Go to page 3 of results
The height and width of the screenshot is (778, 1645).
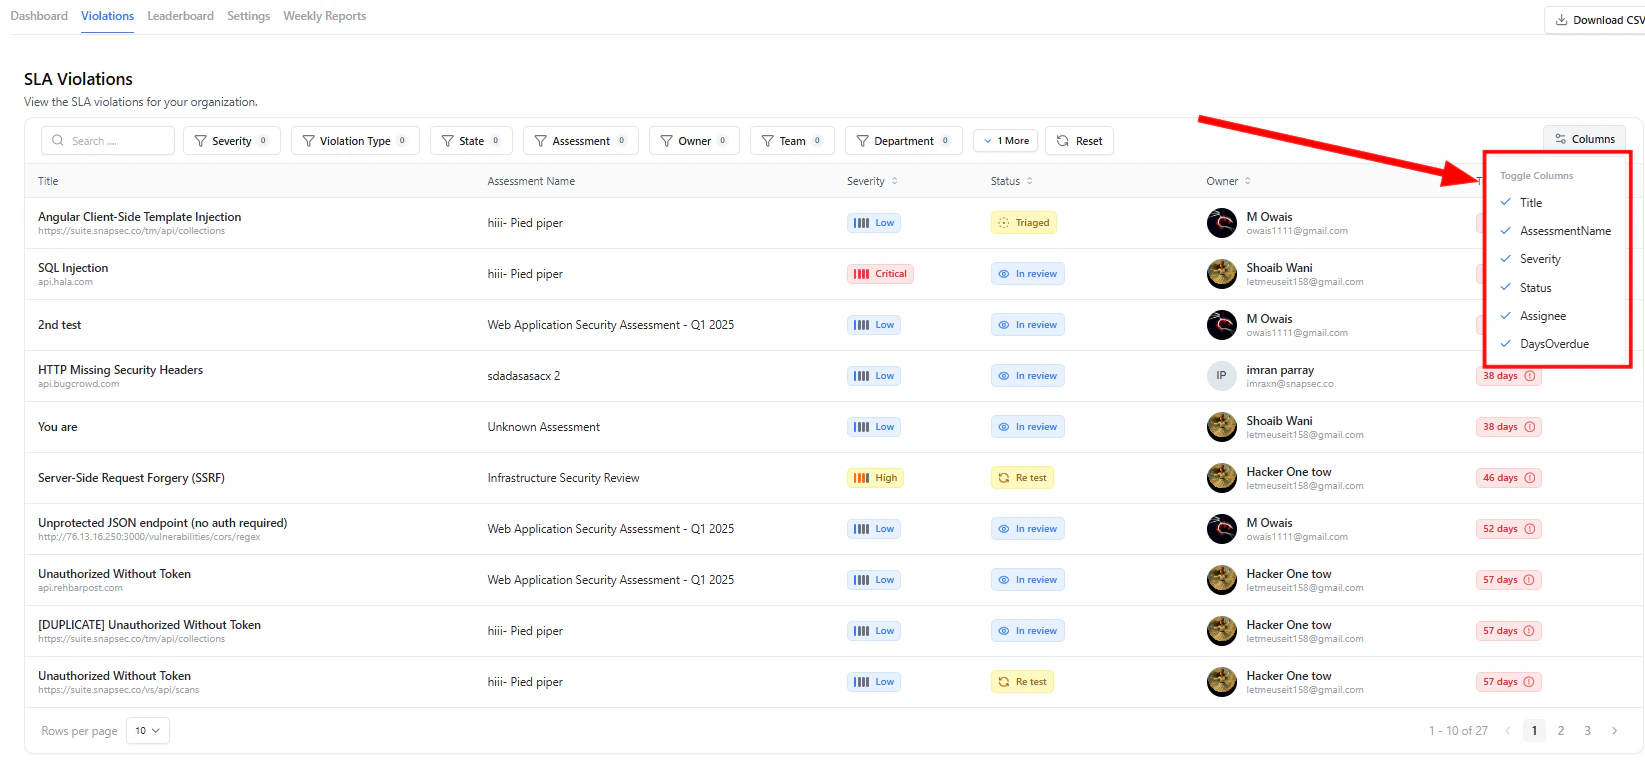pos(1587,731)
